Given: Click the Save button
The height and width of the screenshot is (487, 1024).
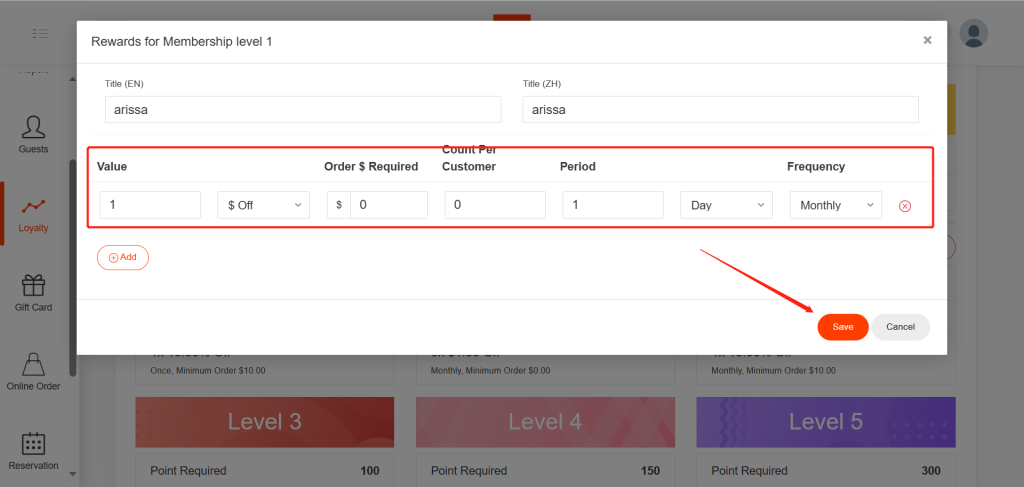Looking at the screenshot, I should click(x=842, y=327).
